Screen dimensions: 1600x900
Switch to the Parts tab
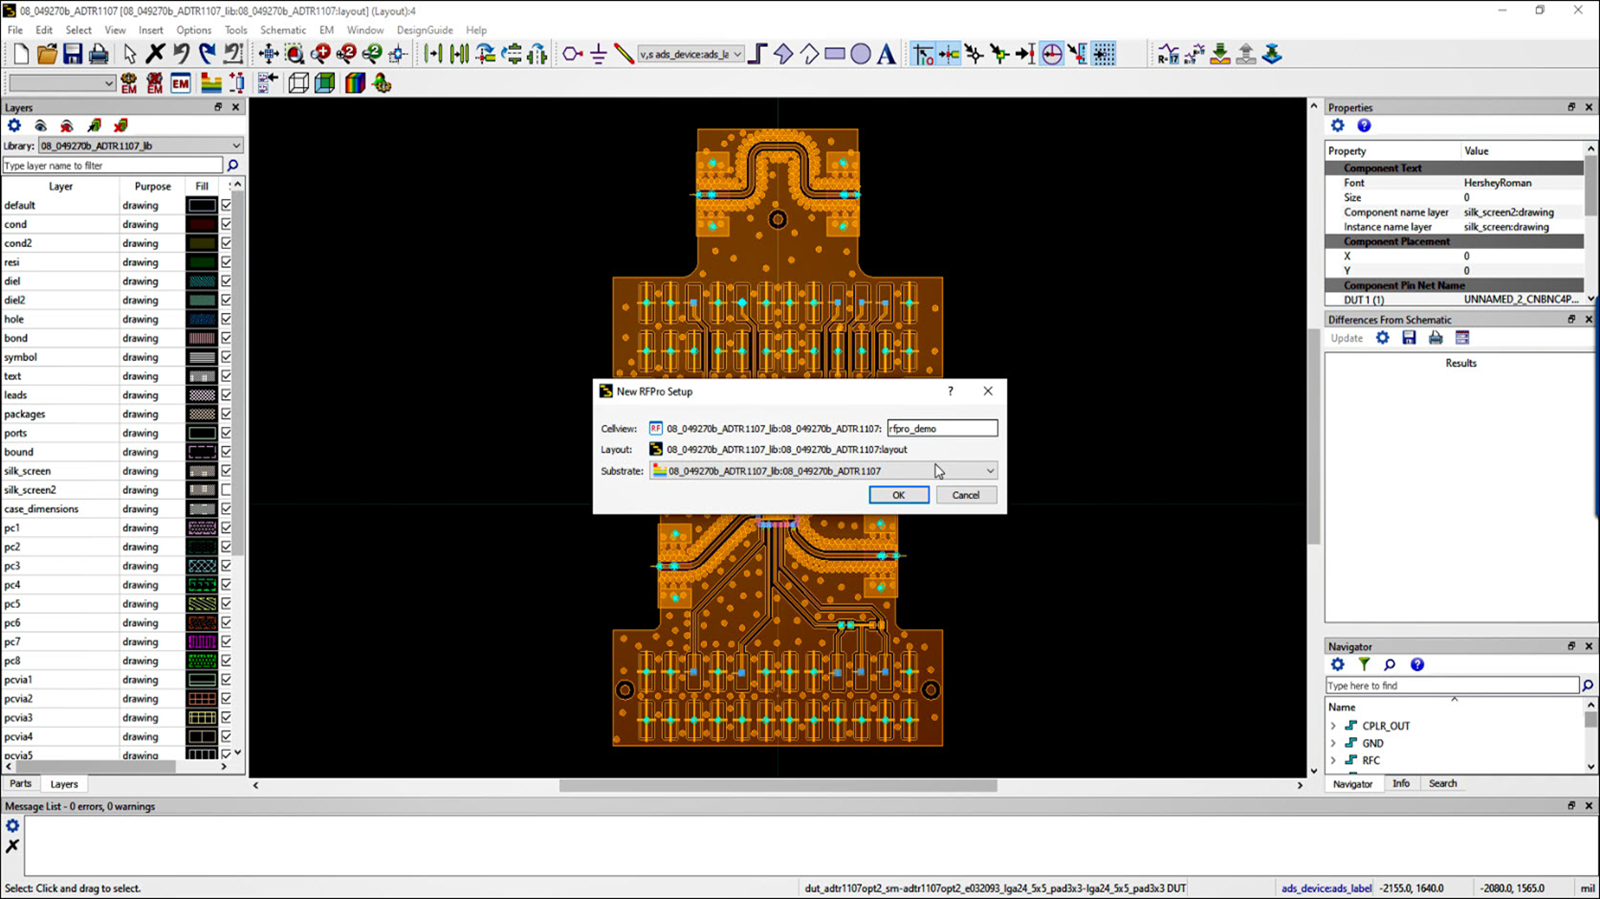click(x=21, y=784)
